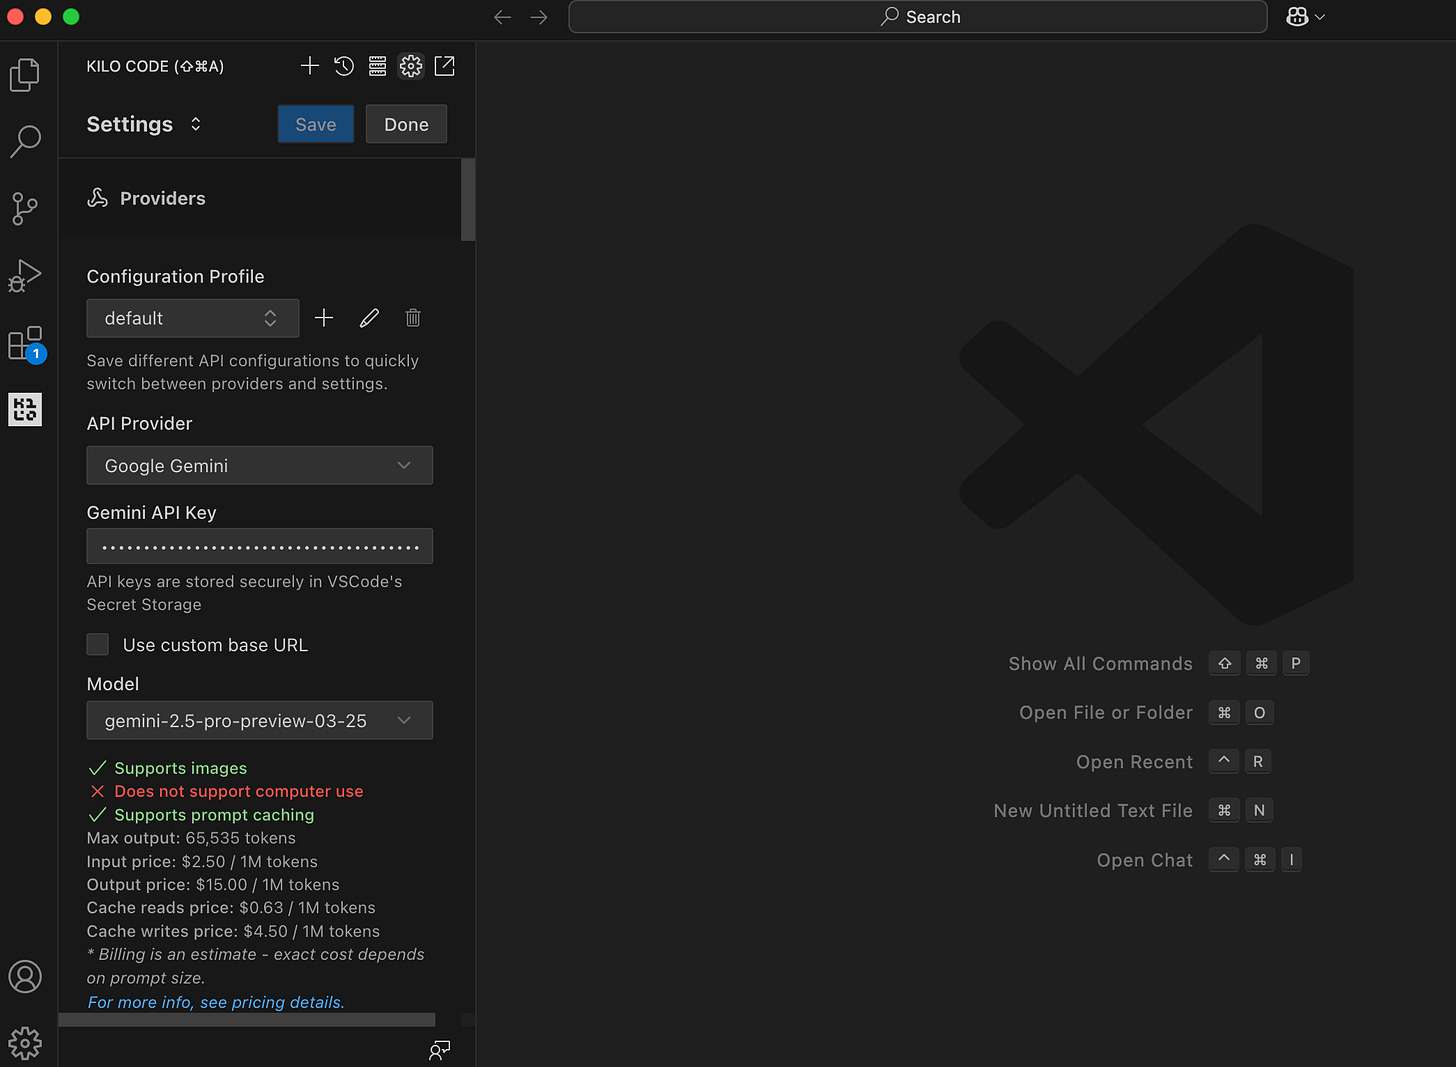Click the Save settings button
The image size is (1456, 1067).
[316, 124]
